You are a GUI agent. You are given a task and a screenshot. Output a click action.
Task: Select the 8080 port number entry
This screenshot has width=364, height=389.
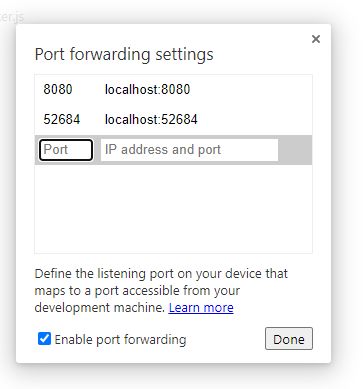point(58,89)
